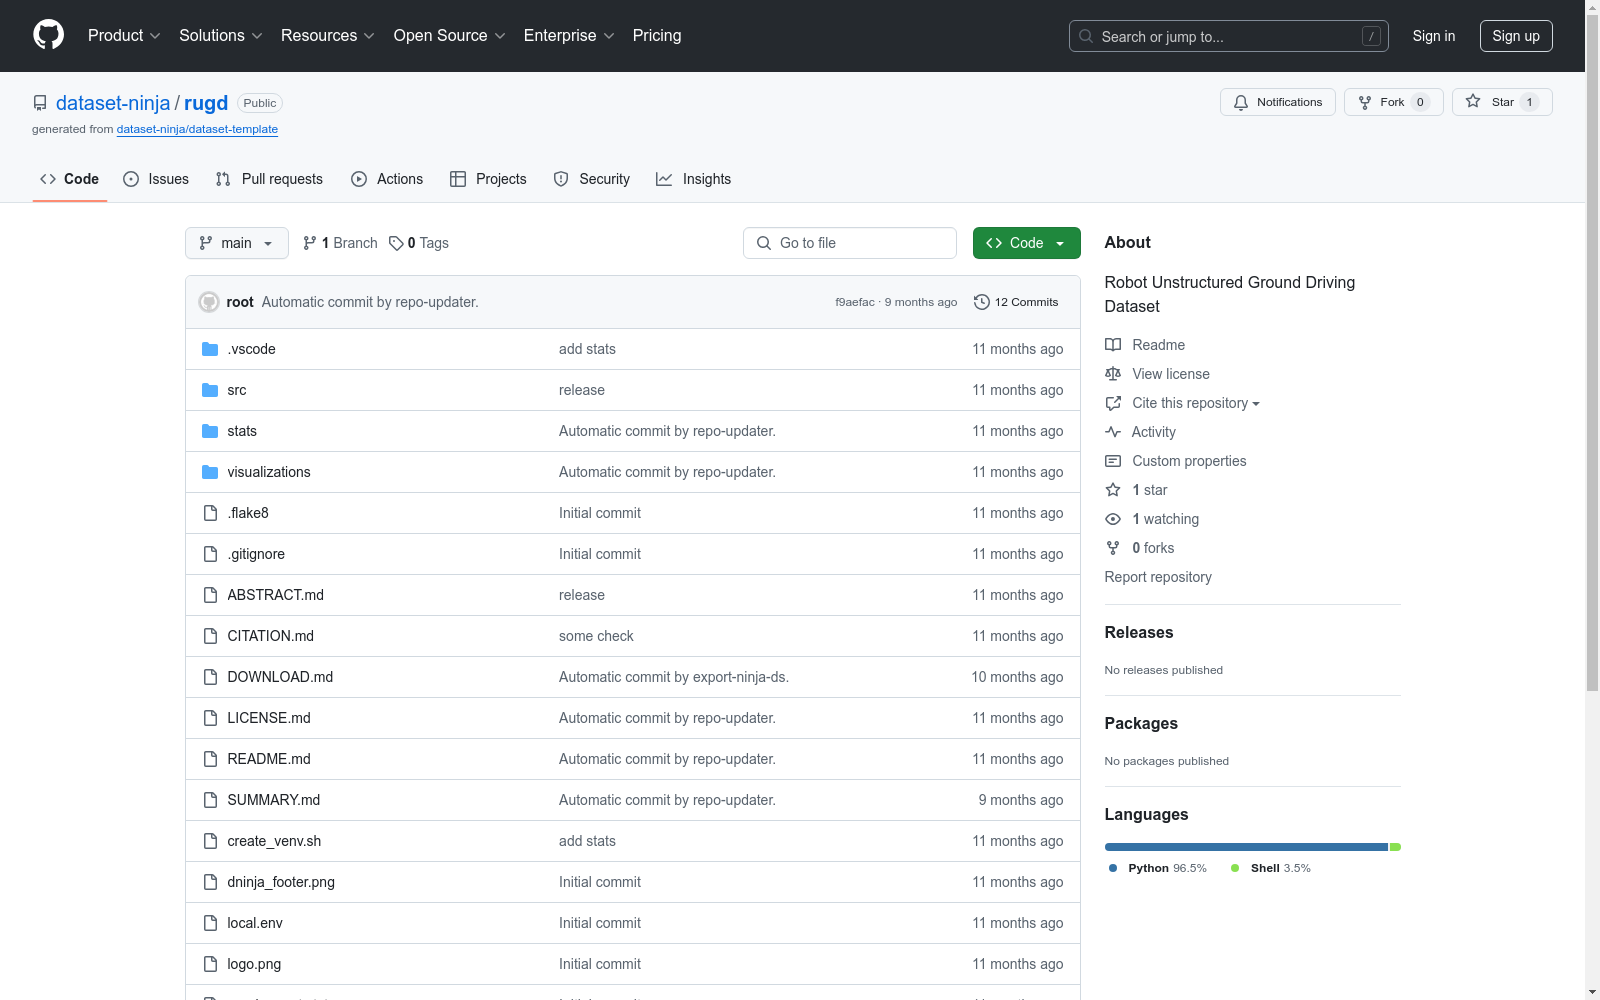Click the file icon beside README.md
Image resolution: width=1600 pixels, height=1000 pixels.
(x=210, y=759)
